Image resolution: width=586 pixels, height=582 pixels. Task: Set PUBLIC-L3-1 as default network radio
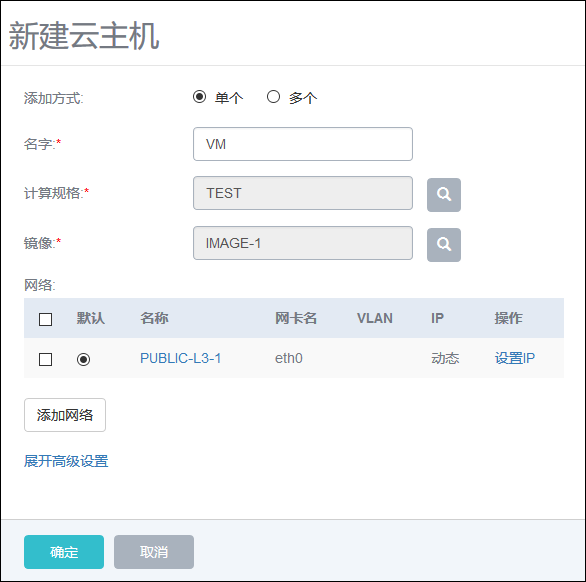tap(83, 360)
